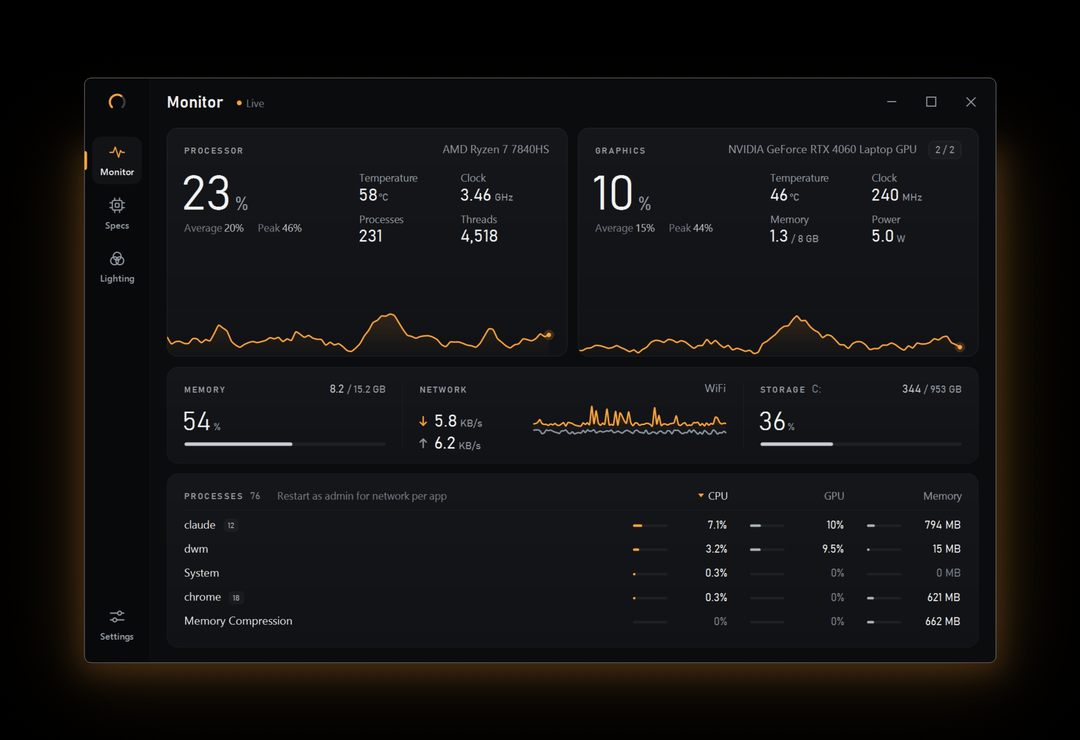Click the Monitor pulse icon

click(117, 152)
